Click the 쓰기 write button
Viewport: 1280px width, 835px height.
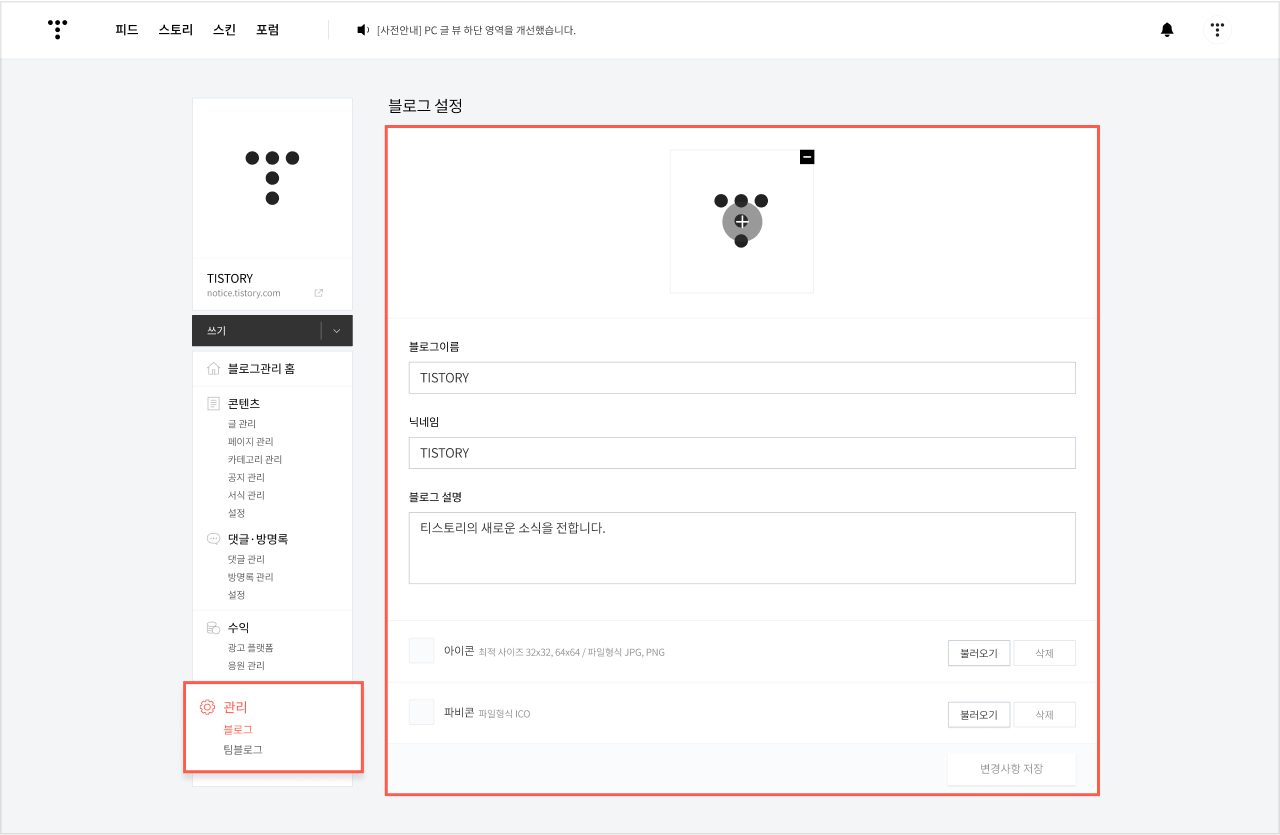tap(256, 331)
